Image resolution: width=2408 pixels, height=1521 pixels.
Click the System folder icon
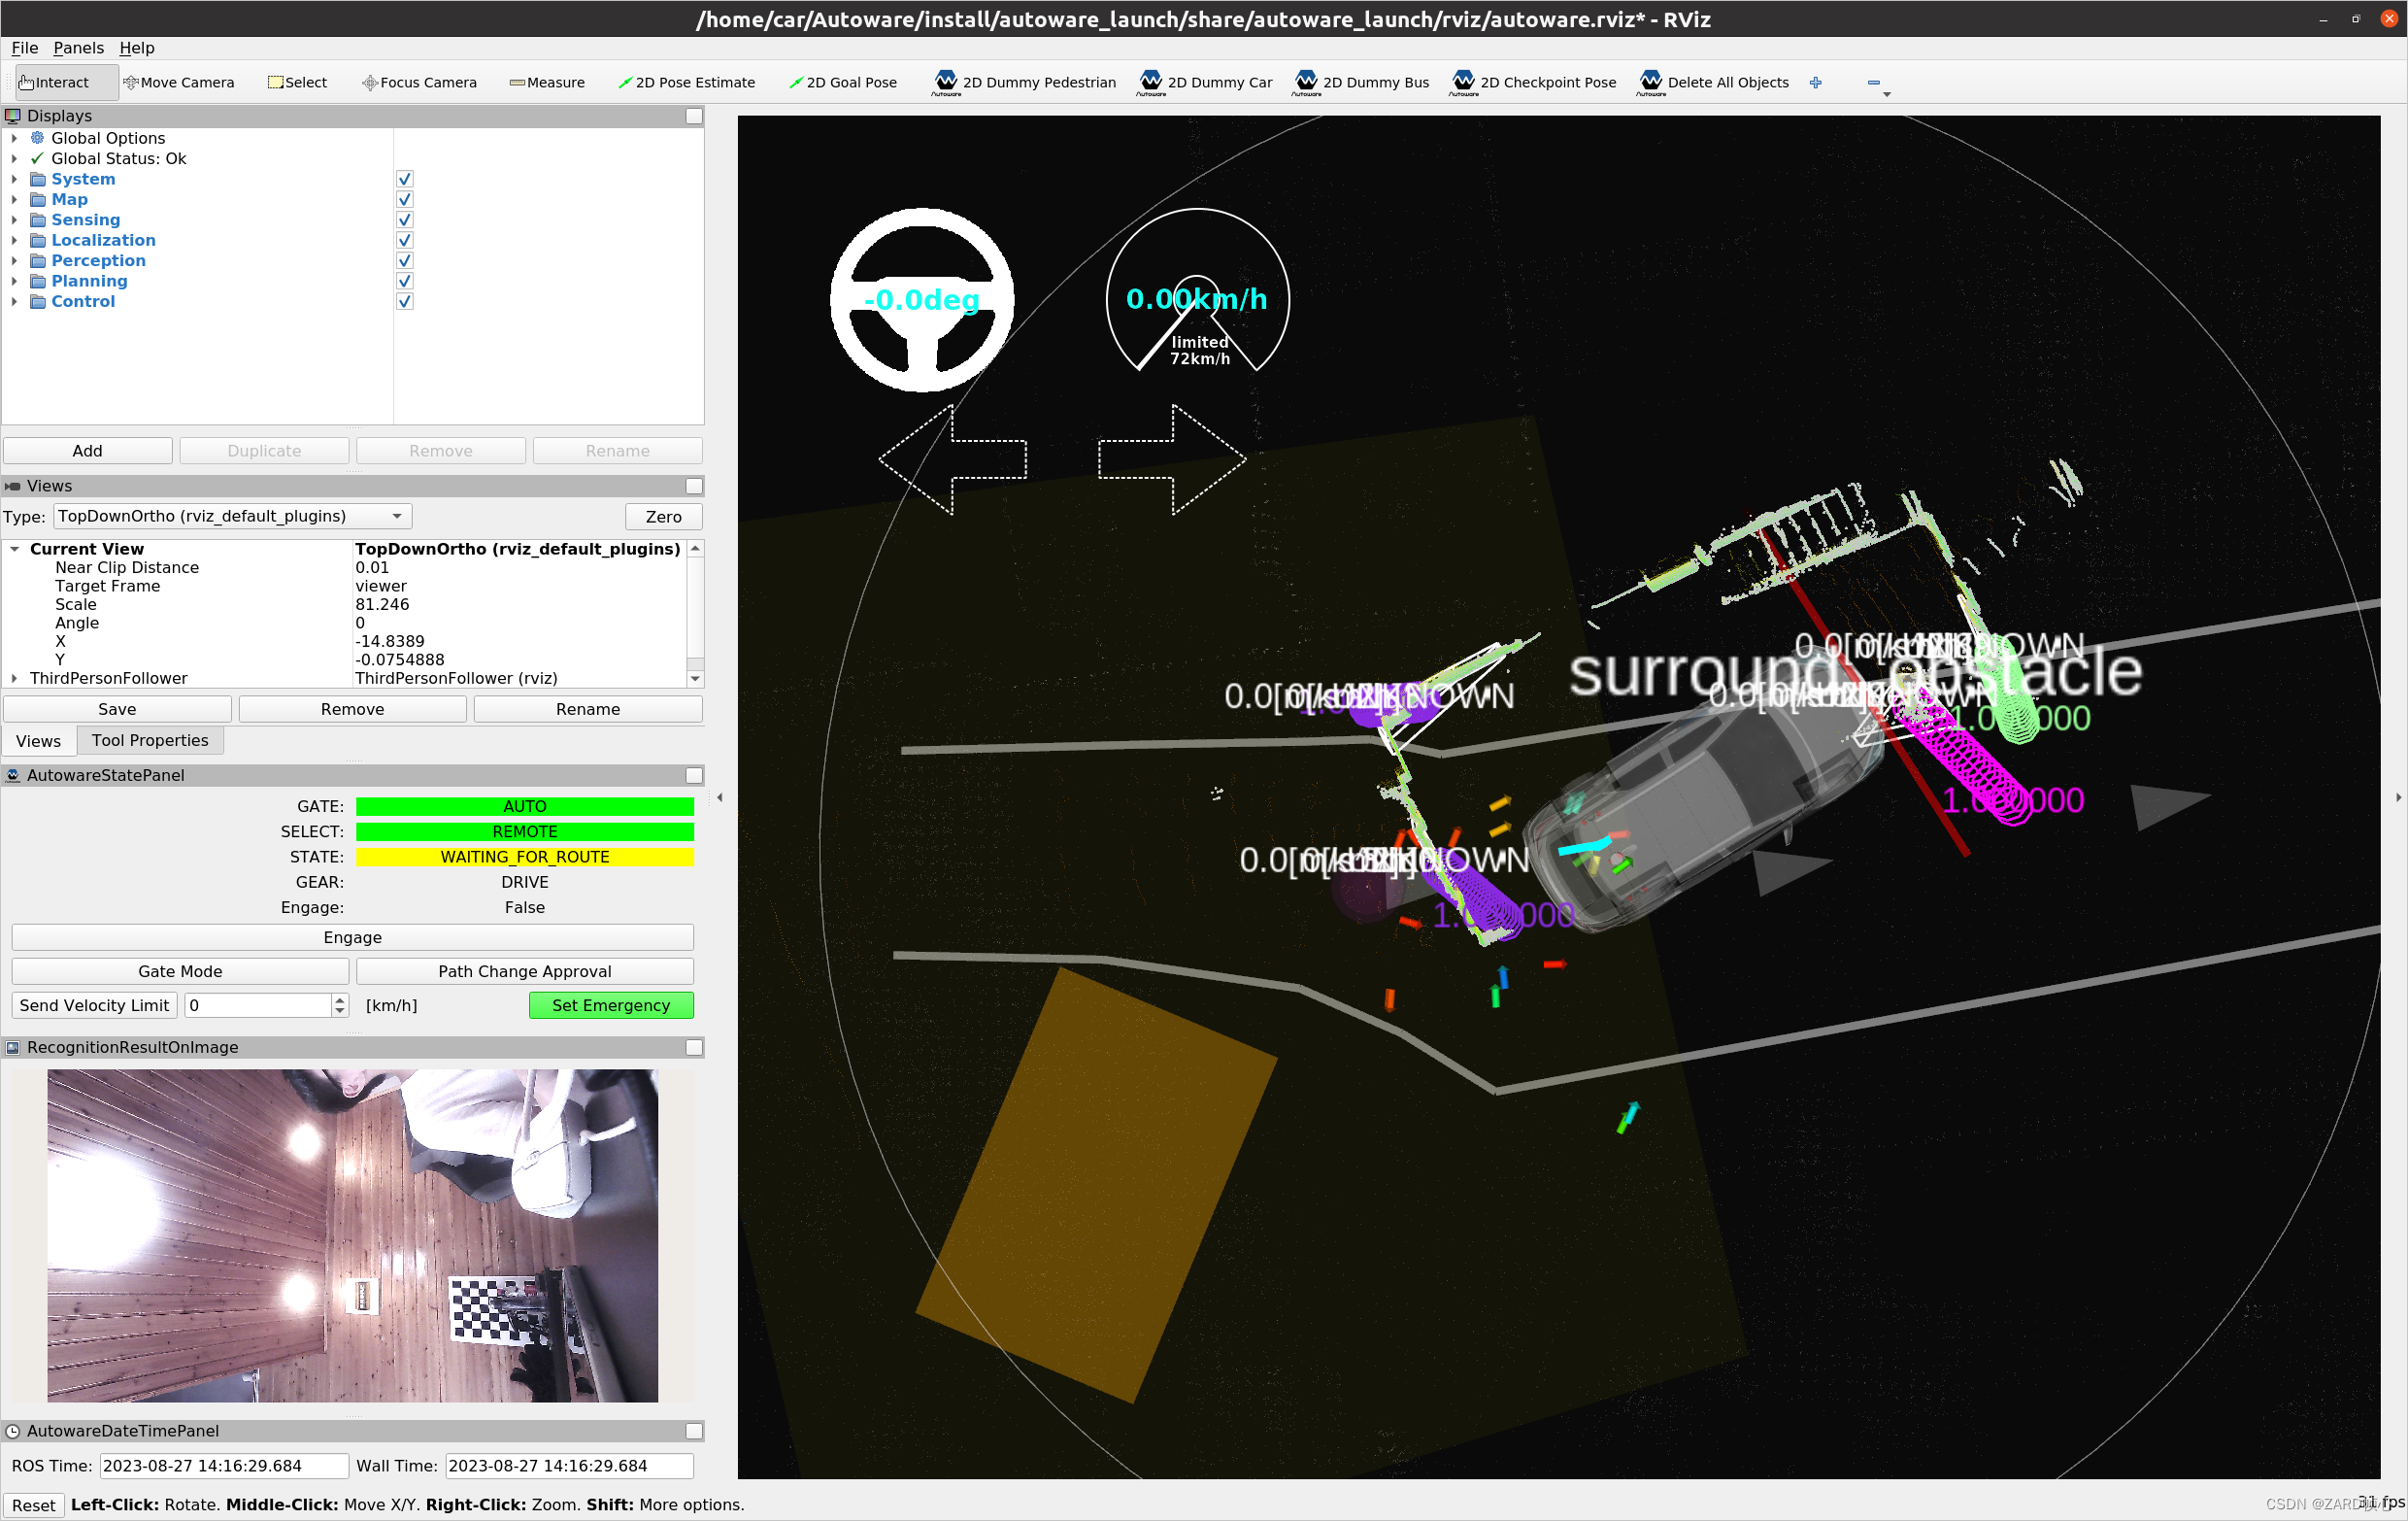click(x=38, y=179)
